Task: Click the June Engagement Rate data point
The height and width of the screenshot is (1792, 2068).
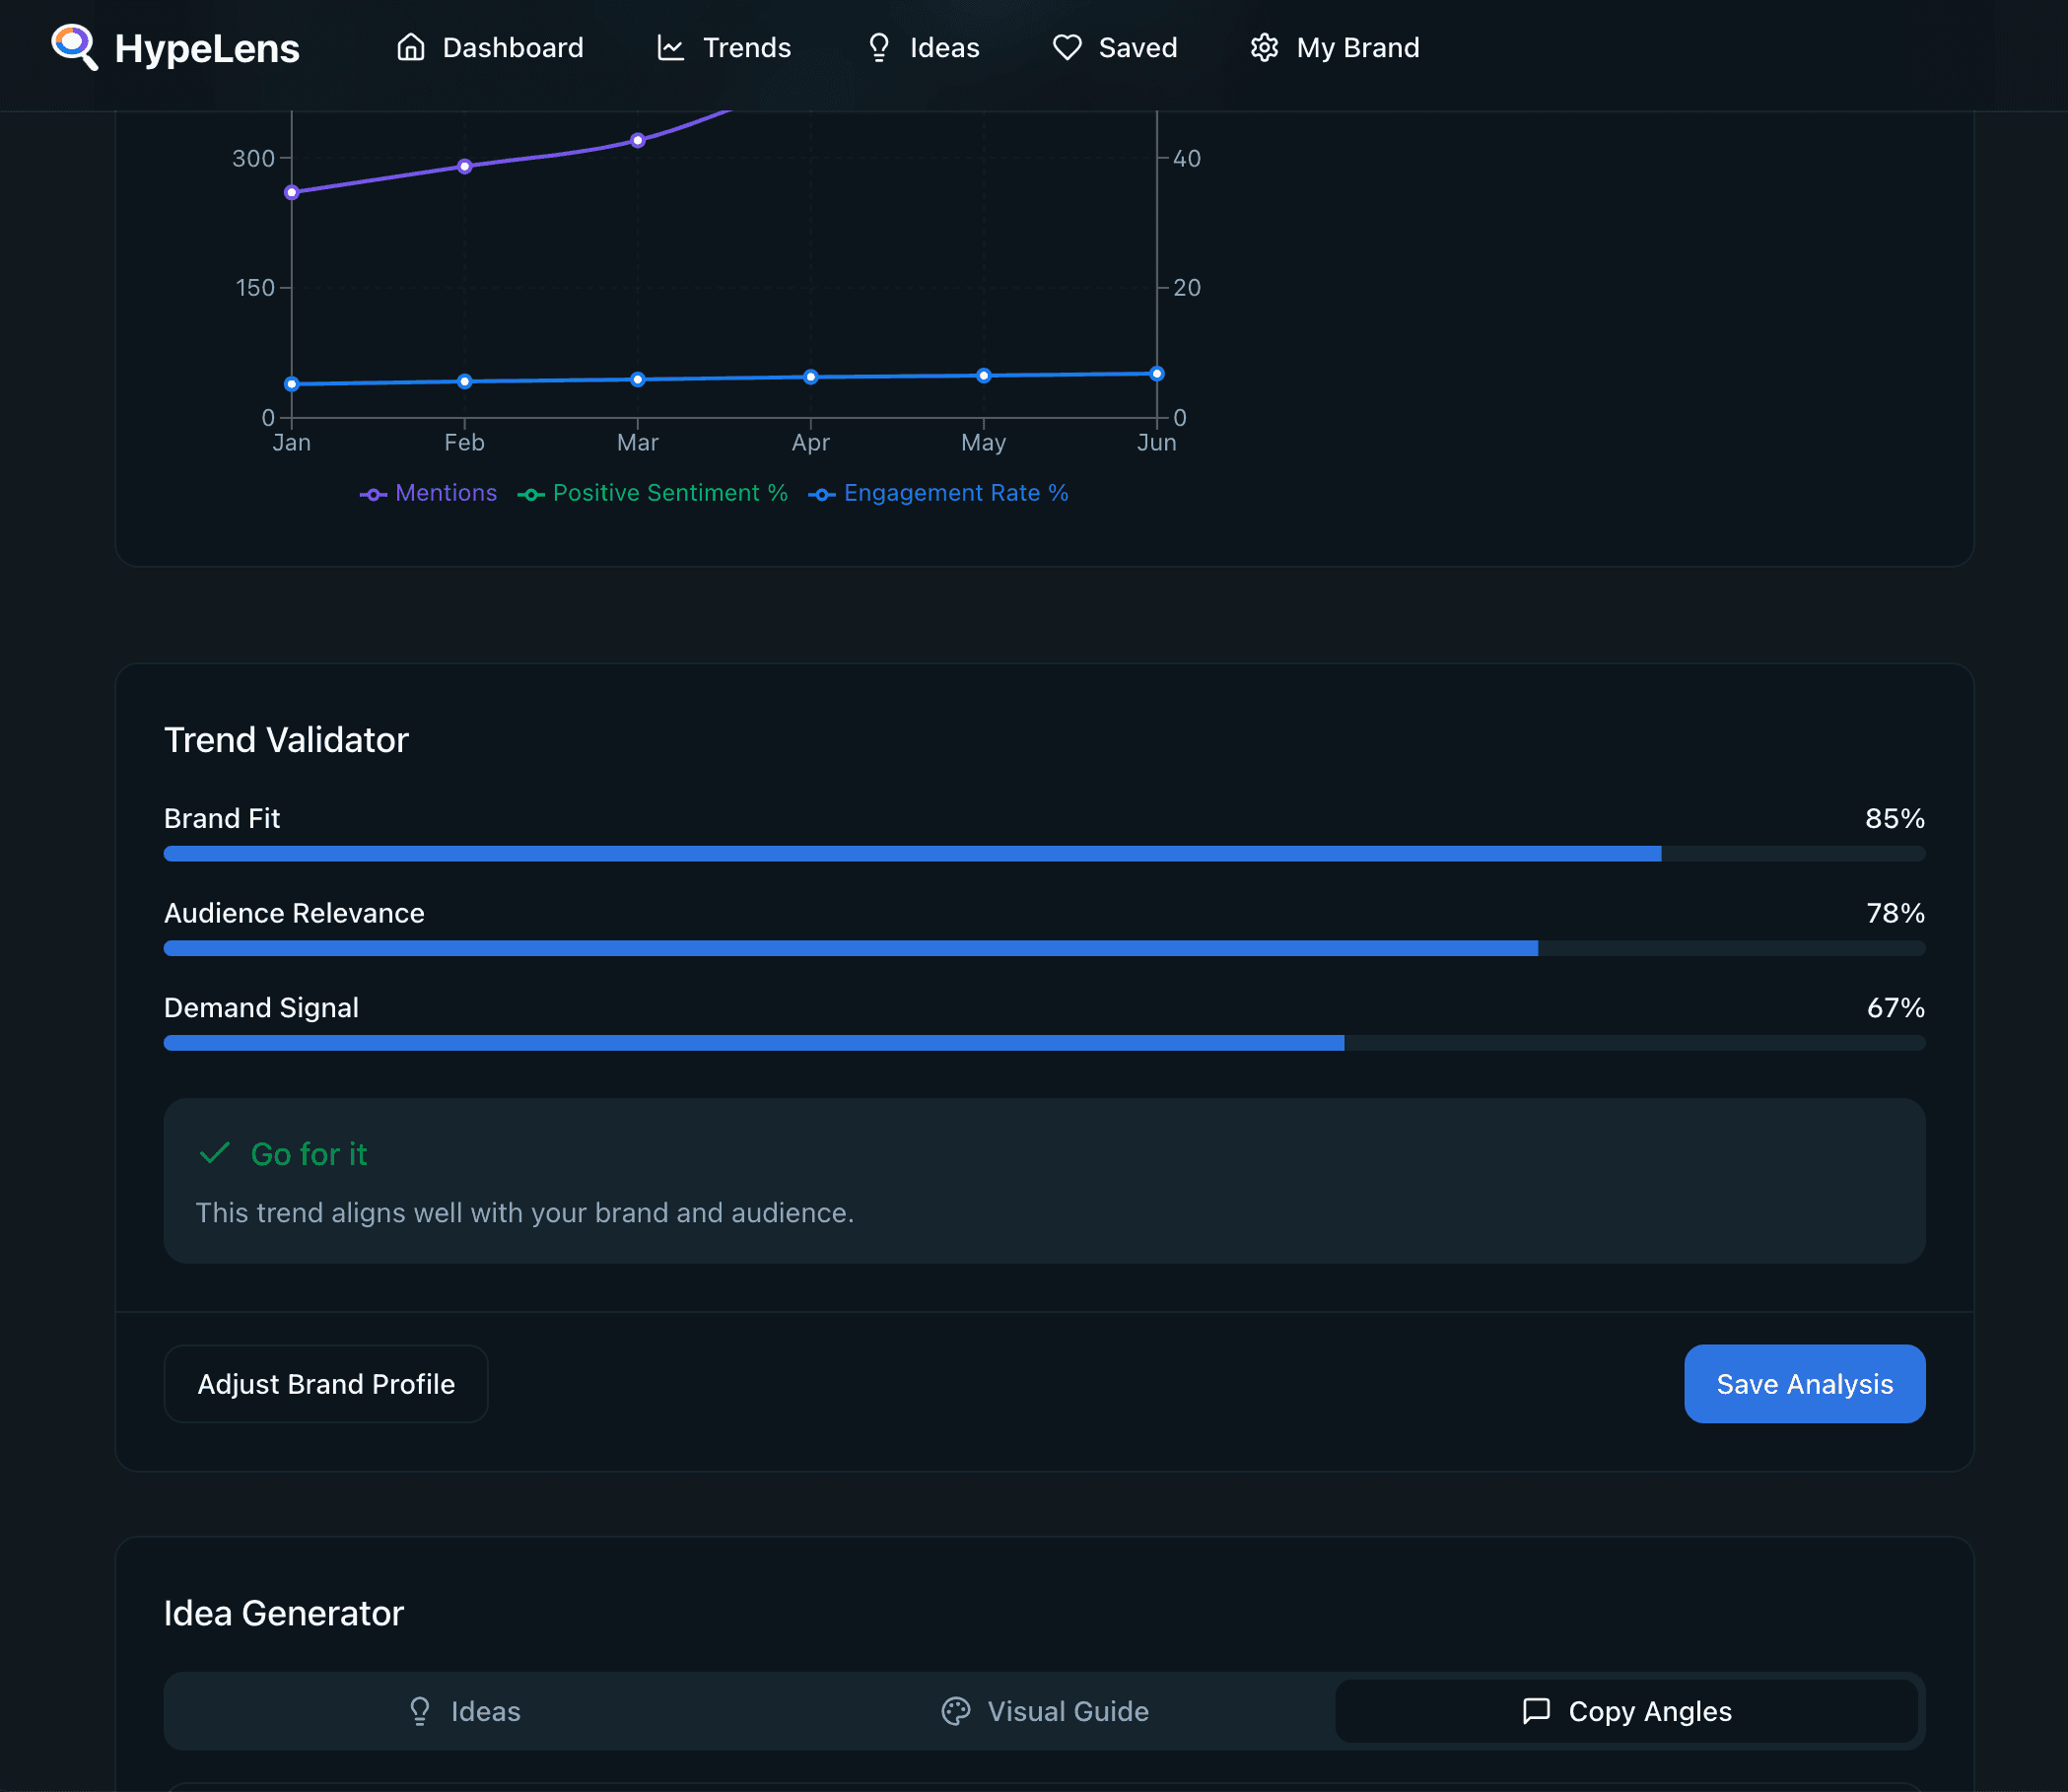Action: tap(1157, 374)
